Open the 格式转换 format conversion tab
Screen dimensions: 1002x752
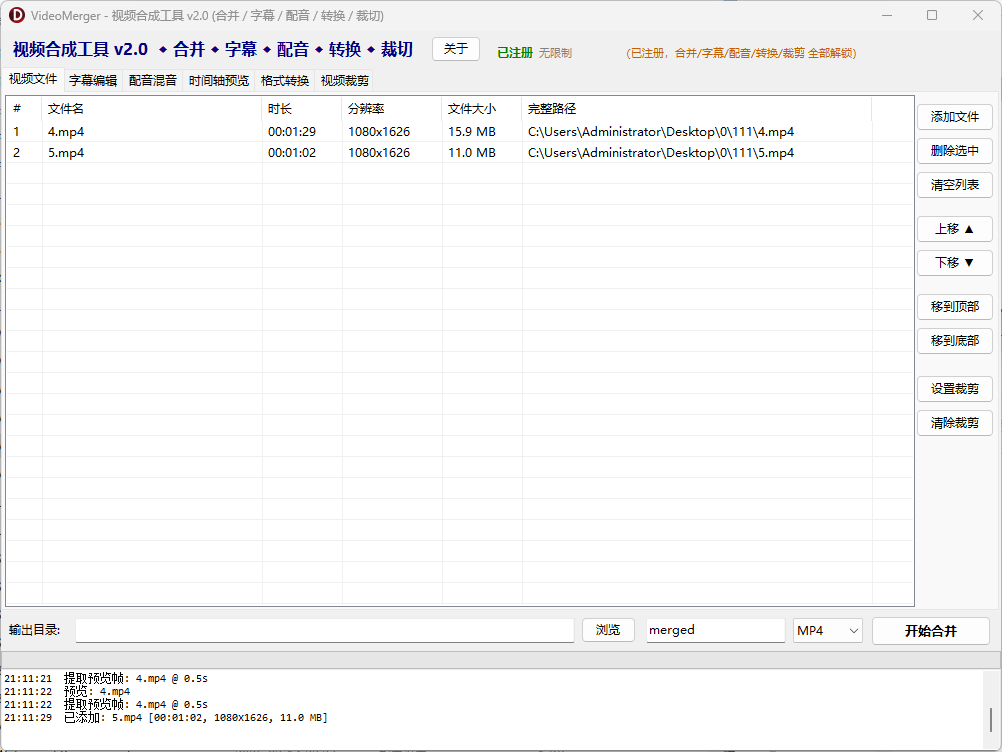click(283, 81)
